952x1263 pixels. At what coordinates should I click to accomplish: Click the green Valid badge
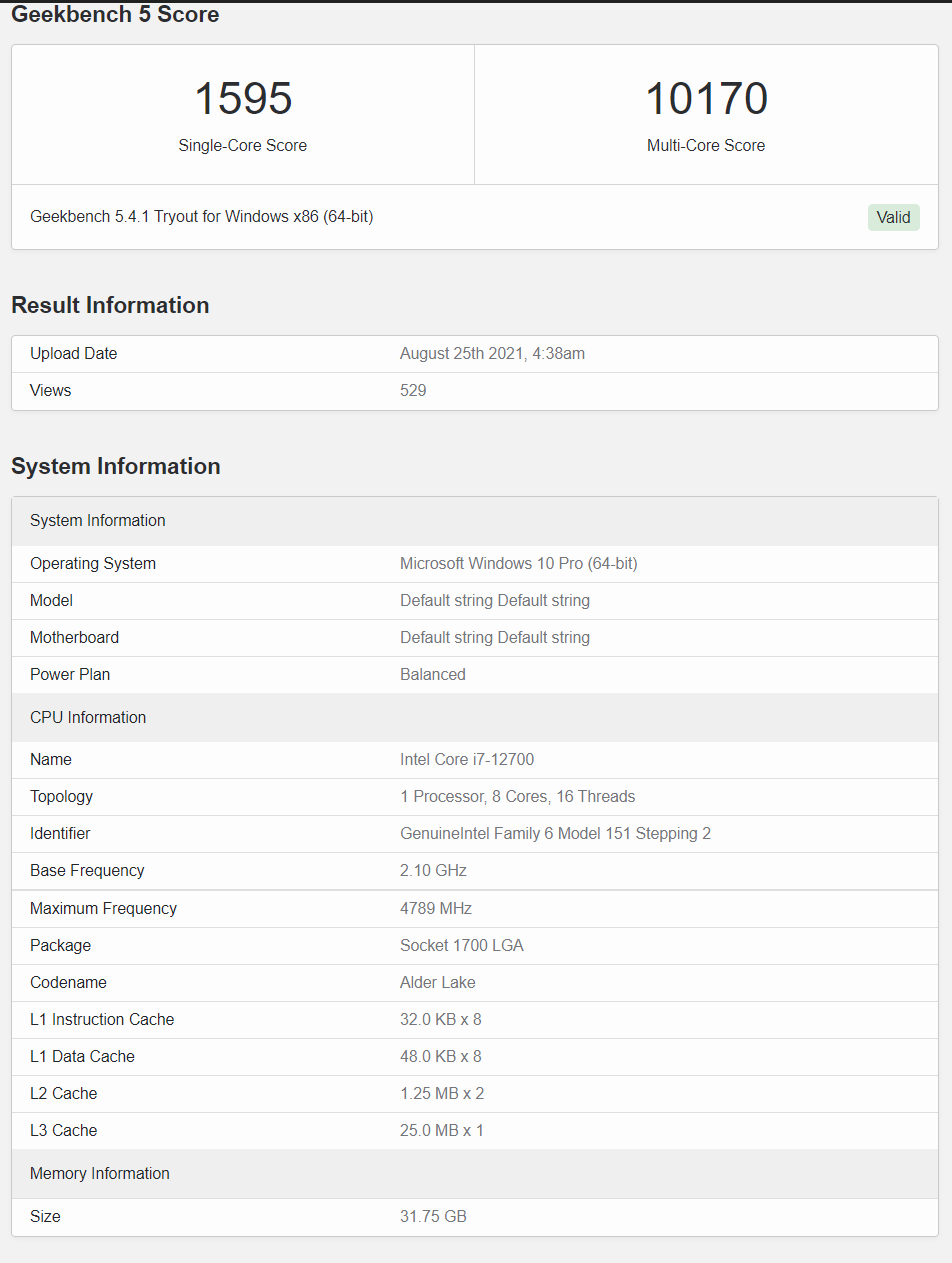click(893, 217)
